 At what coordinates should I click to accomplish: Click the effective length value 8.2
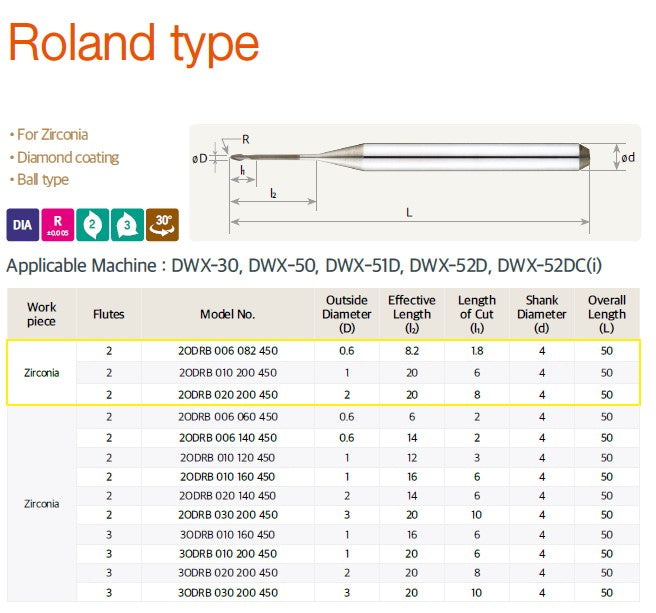(412, 351)
